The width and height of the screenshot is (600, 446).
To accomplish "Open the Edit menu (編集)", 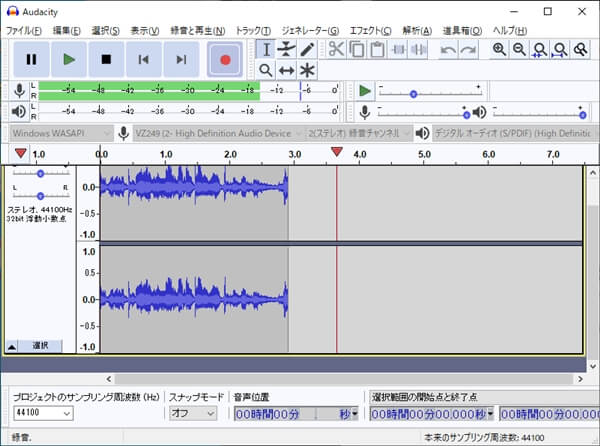I will 67,31.
